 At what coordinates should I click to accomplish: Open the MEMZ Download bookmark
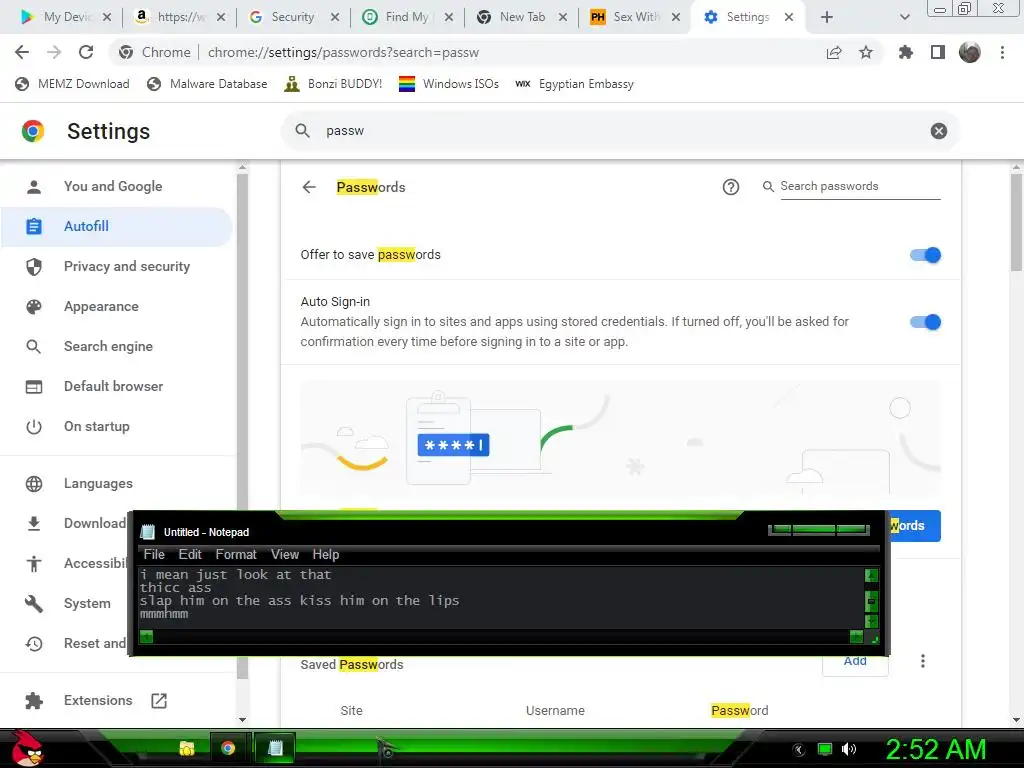click(x=72, y=84)
